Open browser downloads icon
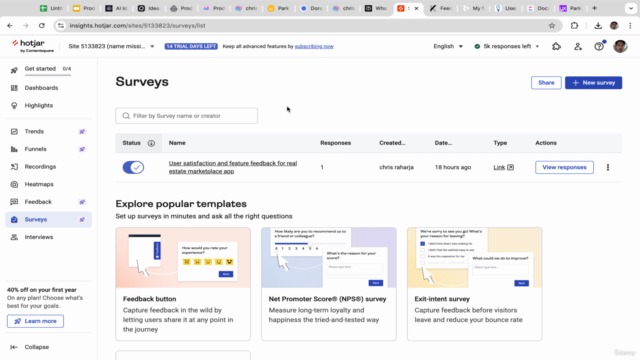 point(598,25)
